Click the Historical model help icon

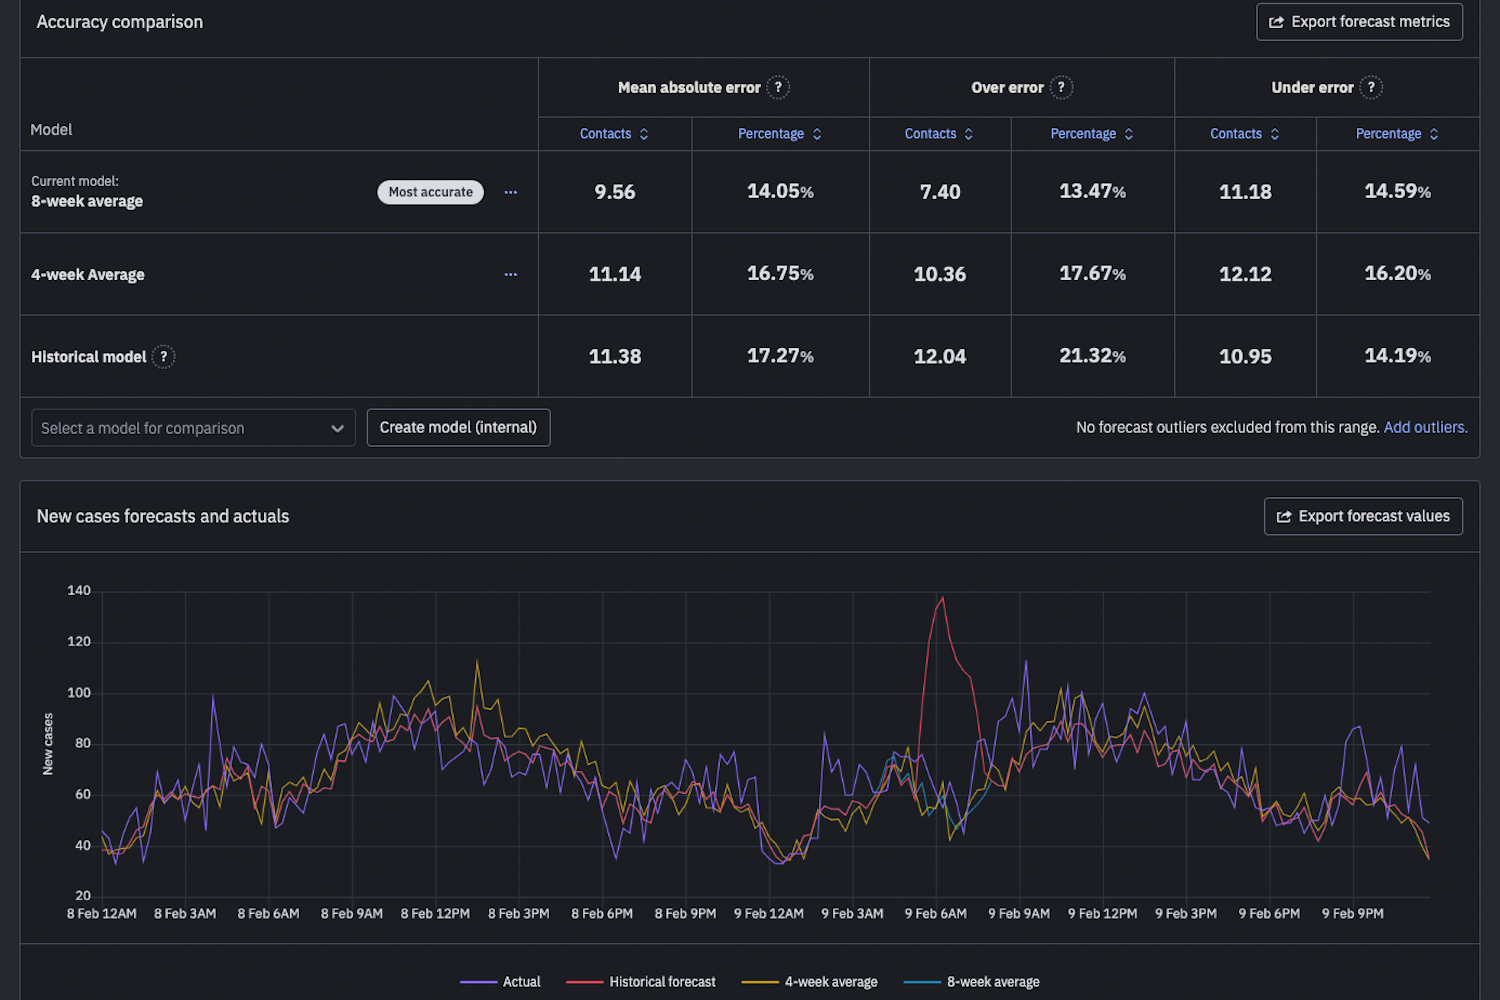[x=164, y=357]
